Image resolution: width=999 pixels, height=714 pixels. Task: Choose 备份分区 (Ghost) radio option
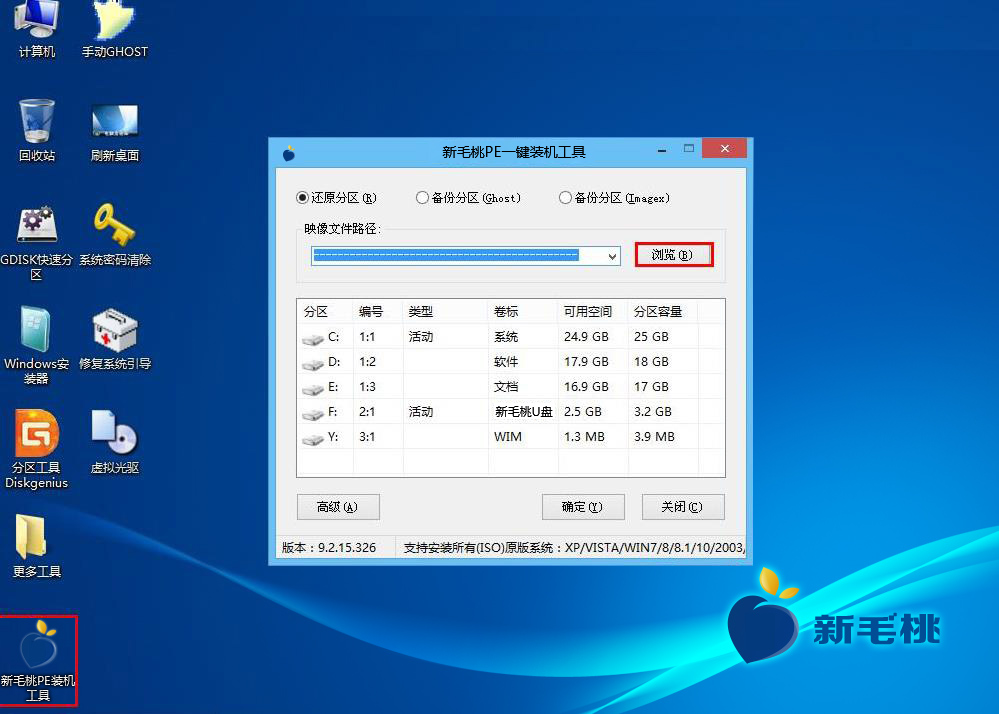pos(468,198)
